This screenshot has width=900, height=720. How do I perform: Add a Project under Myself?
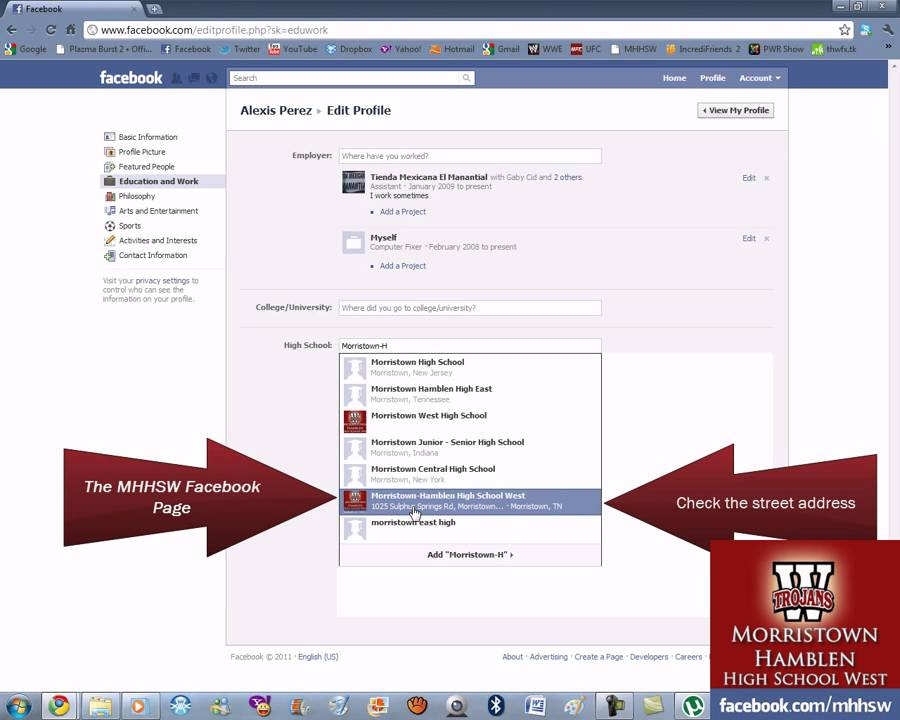[402, 266]
